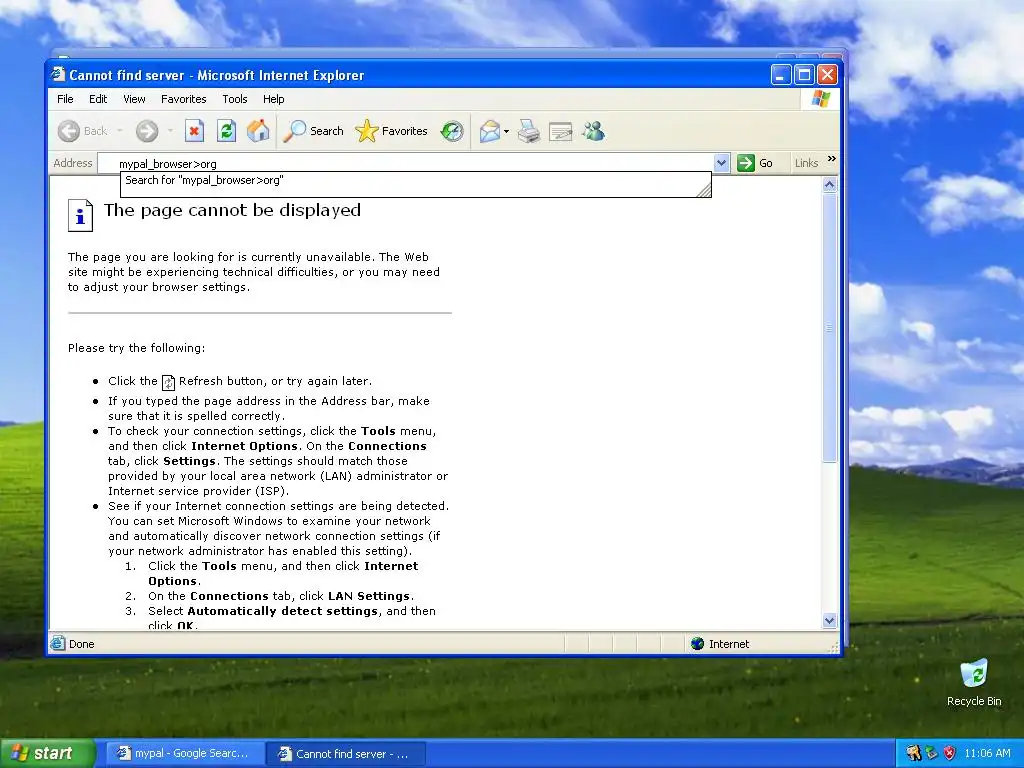Viewport: 1024px width, 768px height.
Task: Go to the Home page icon
Action: pos(258,131)
